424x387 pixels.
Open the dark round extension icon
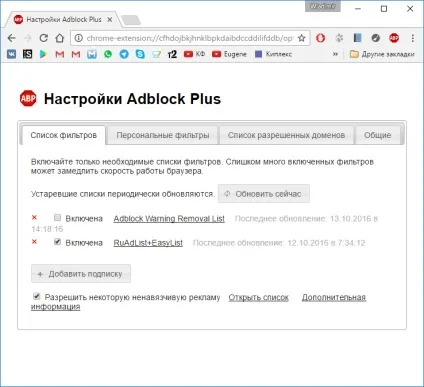(376, 38)
